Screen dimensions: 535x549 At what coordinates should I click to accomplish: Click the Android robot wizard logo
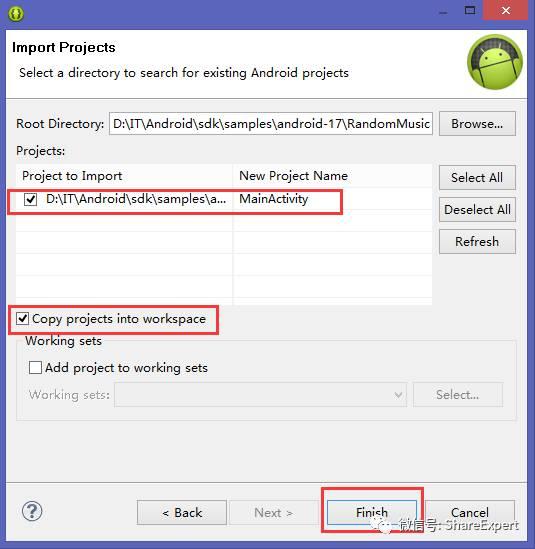point(495,62)
